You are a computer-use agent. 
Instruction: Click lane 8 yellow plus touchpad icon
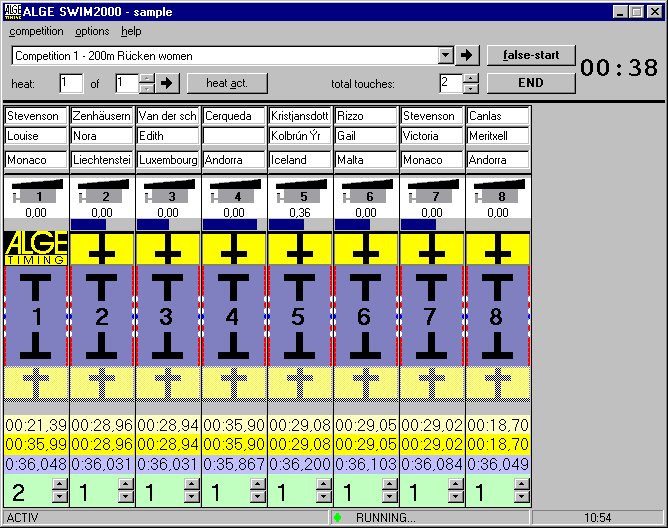click(498, 249)
